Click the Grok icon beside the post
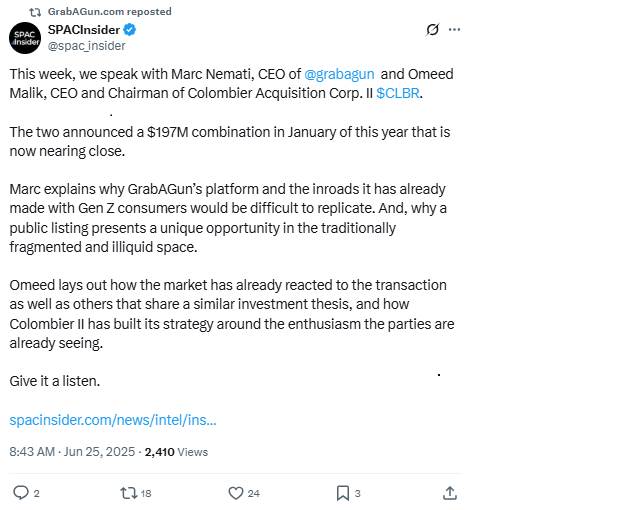 pyautogui.click(x=432, y=30)
